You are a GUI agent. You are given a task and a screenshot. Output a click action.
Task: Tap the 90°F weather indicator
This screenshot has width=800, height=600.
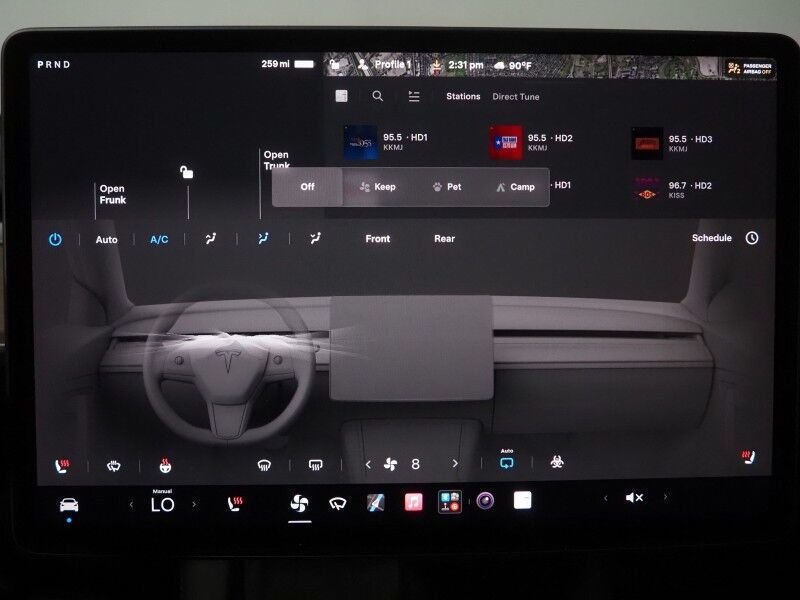pos(513,66)
